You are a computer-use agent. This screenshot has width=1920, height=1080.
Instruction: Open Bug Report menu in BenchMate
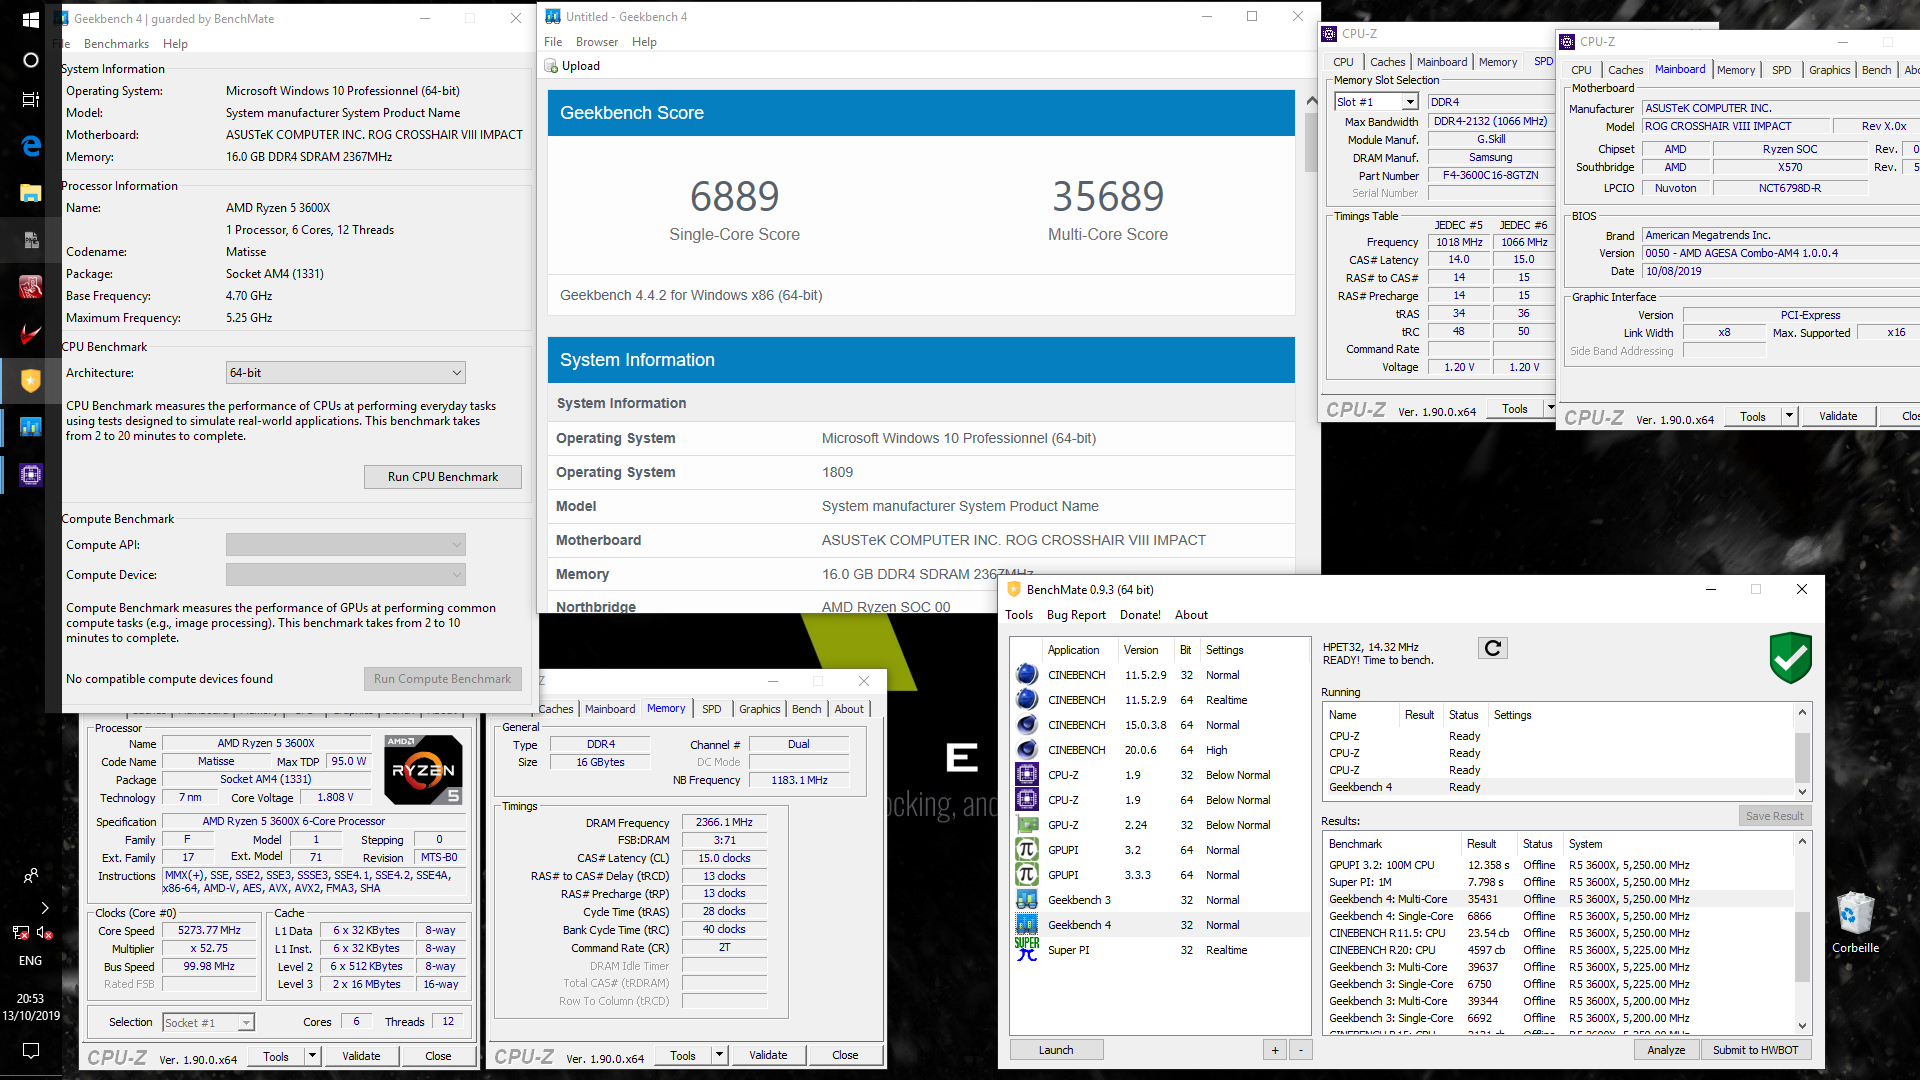(1076, 615)
